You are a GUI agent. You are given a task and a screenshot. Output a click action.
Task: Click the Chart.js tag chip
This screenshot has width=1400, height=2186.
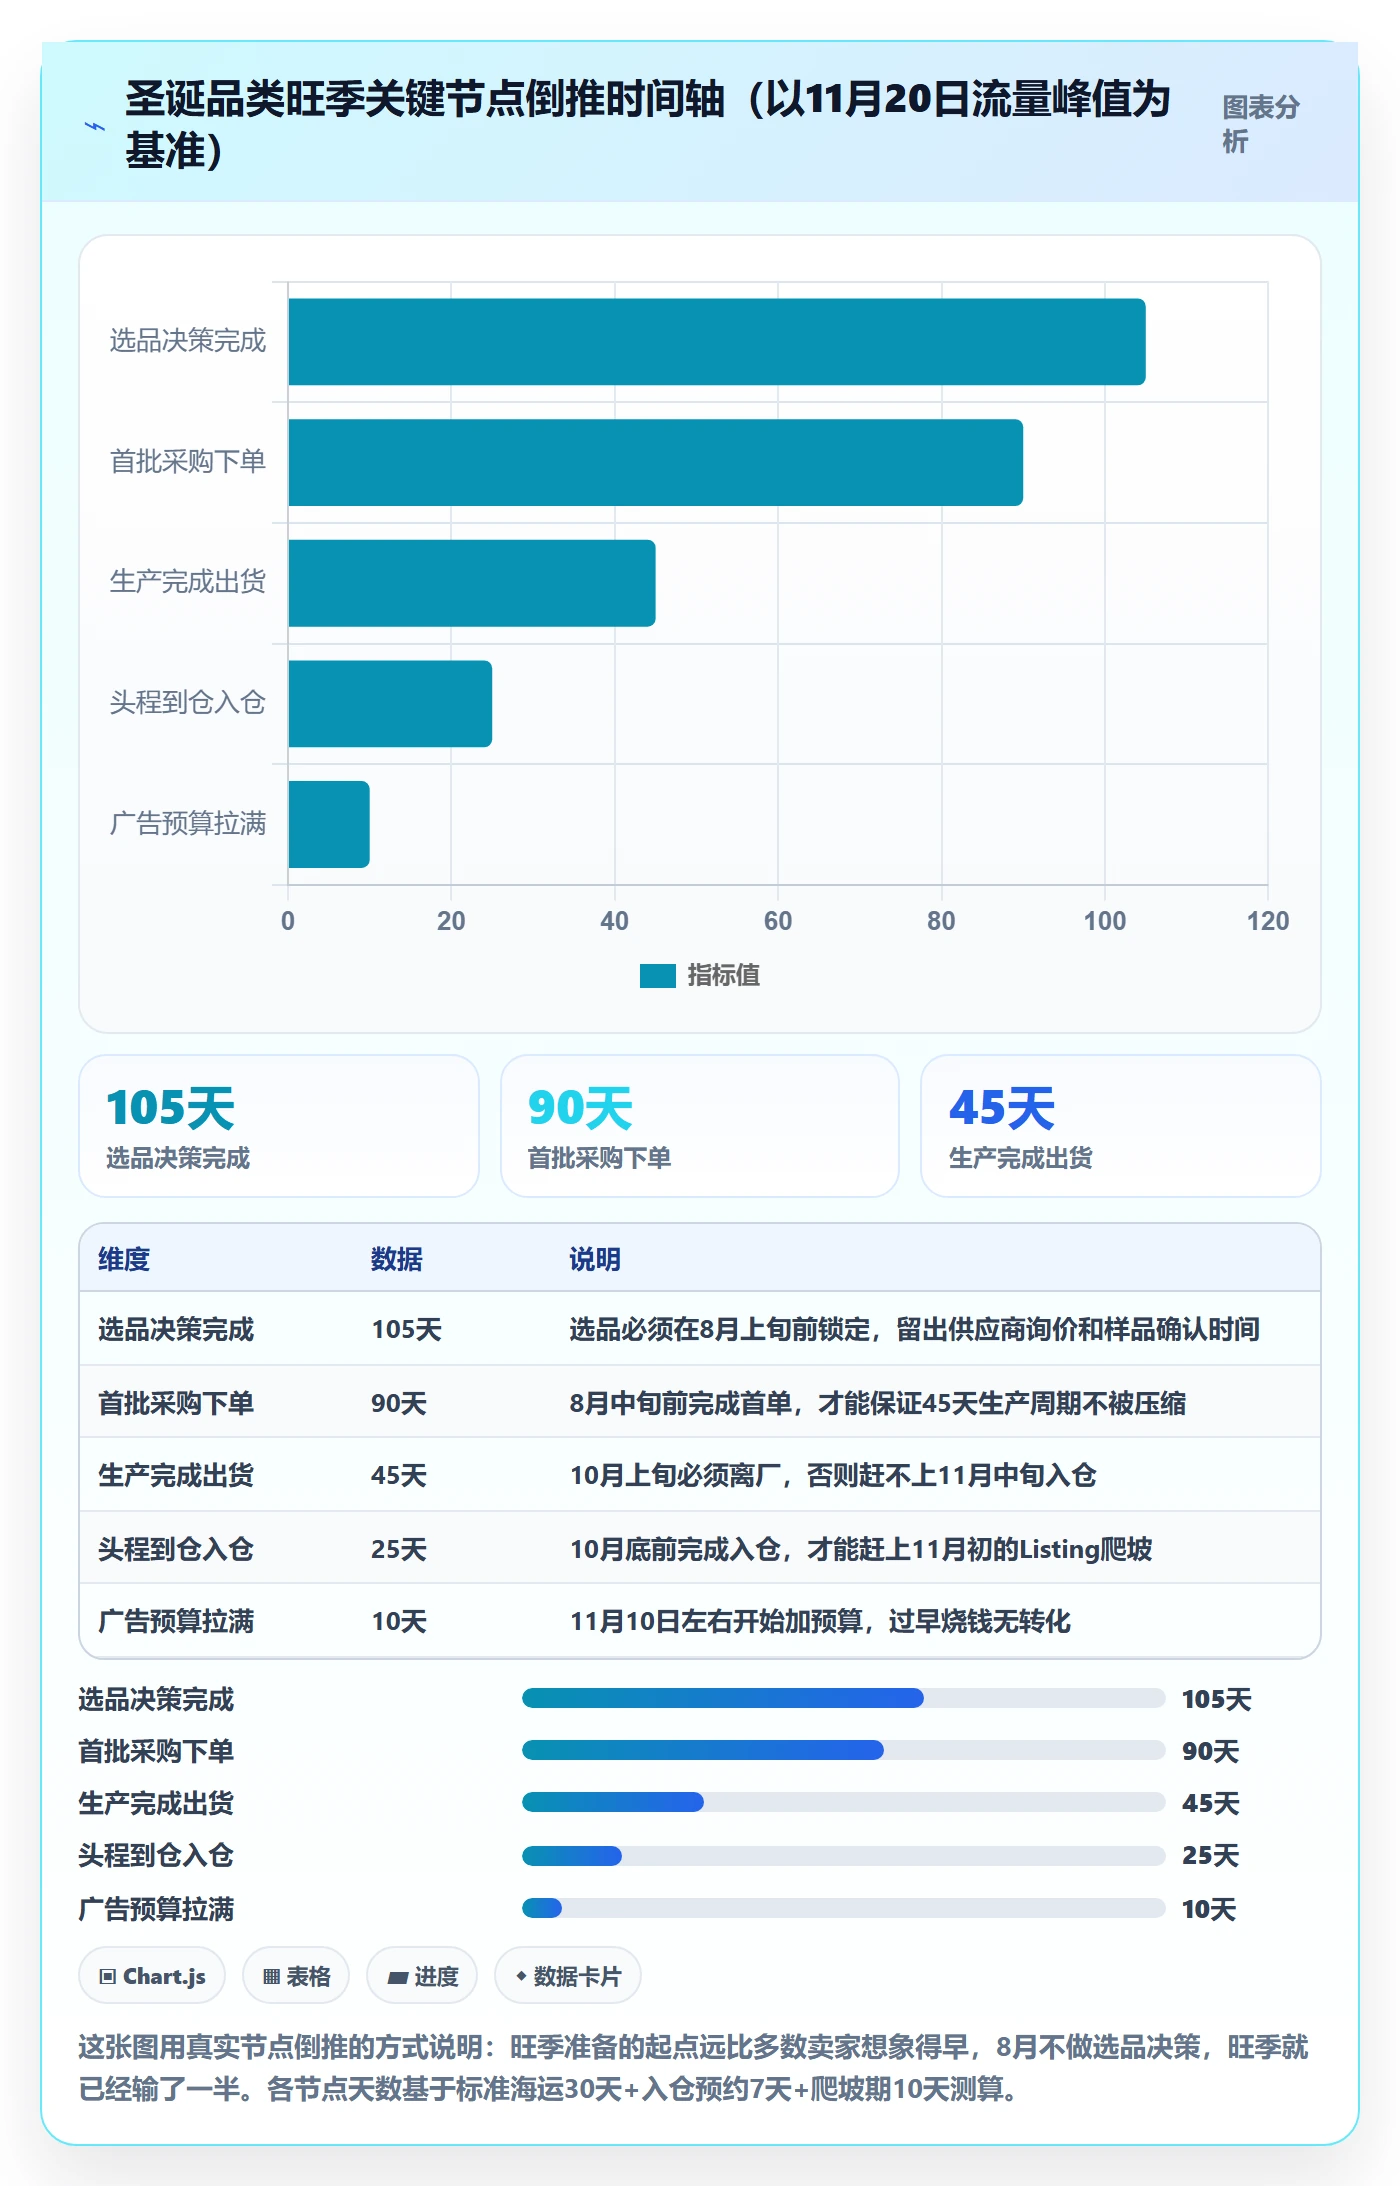coord(152,1976)
